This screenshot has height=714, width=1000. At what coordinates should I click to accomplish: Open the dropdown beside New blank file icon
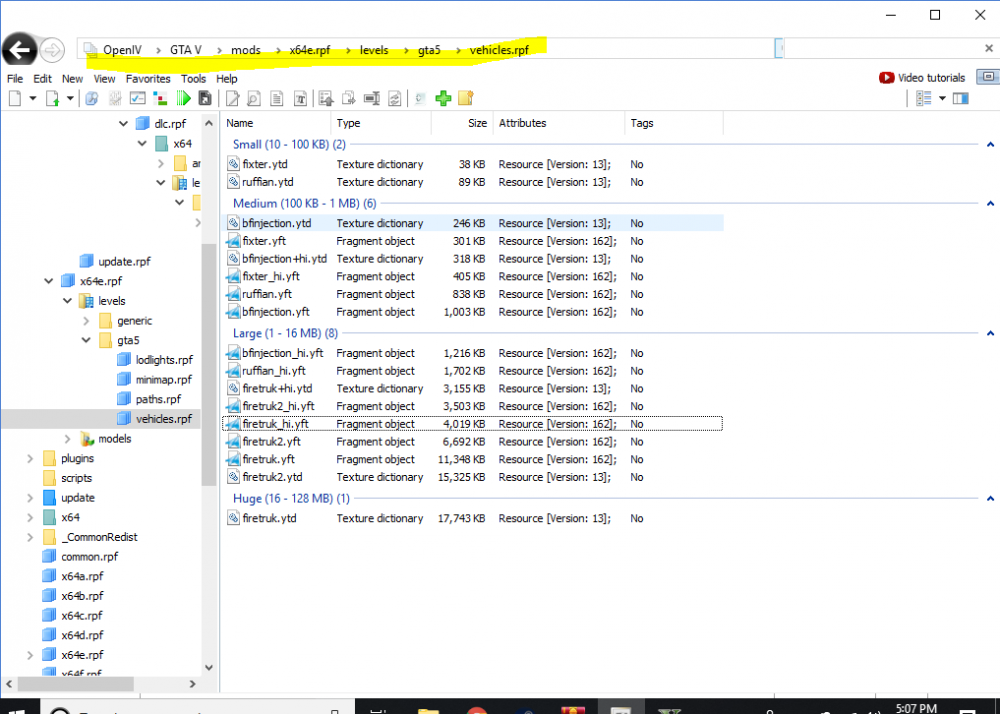click(33, 98)
